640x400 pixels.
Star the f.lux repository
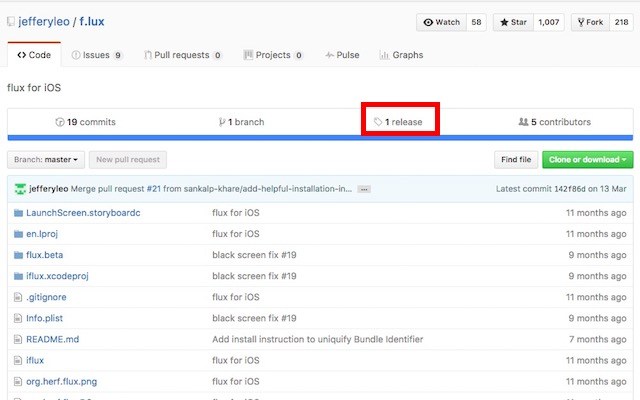click(x=513, y=22)
